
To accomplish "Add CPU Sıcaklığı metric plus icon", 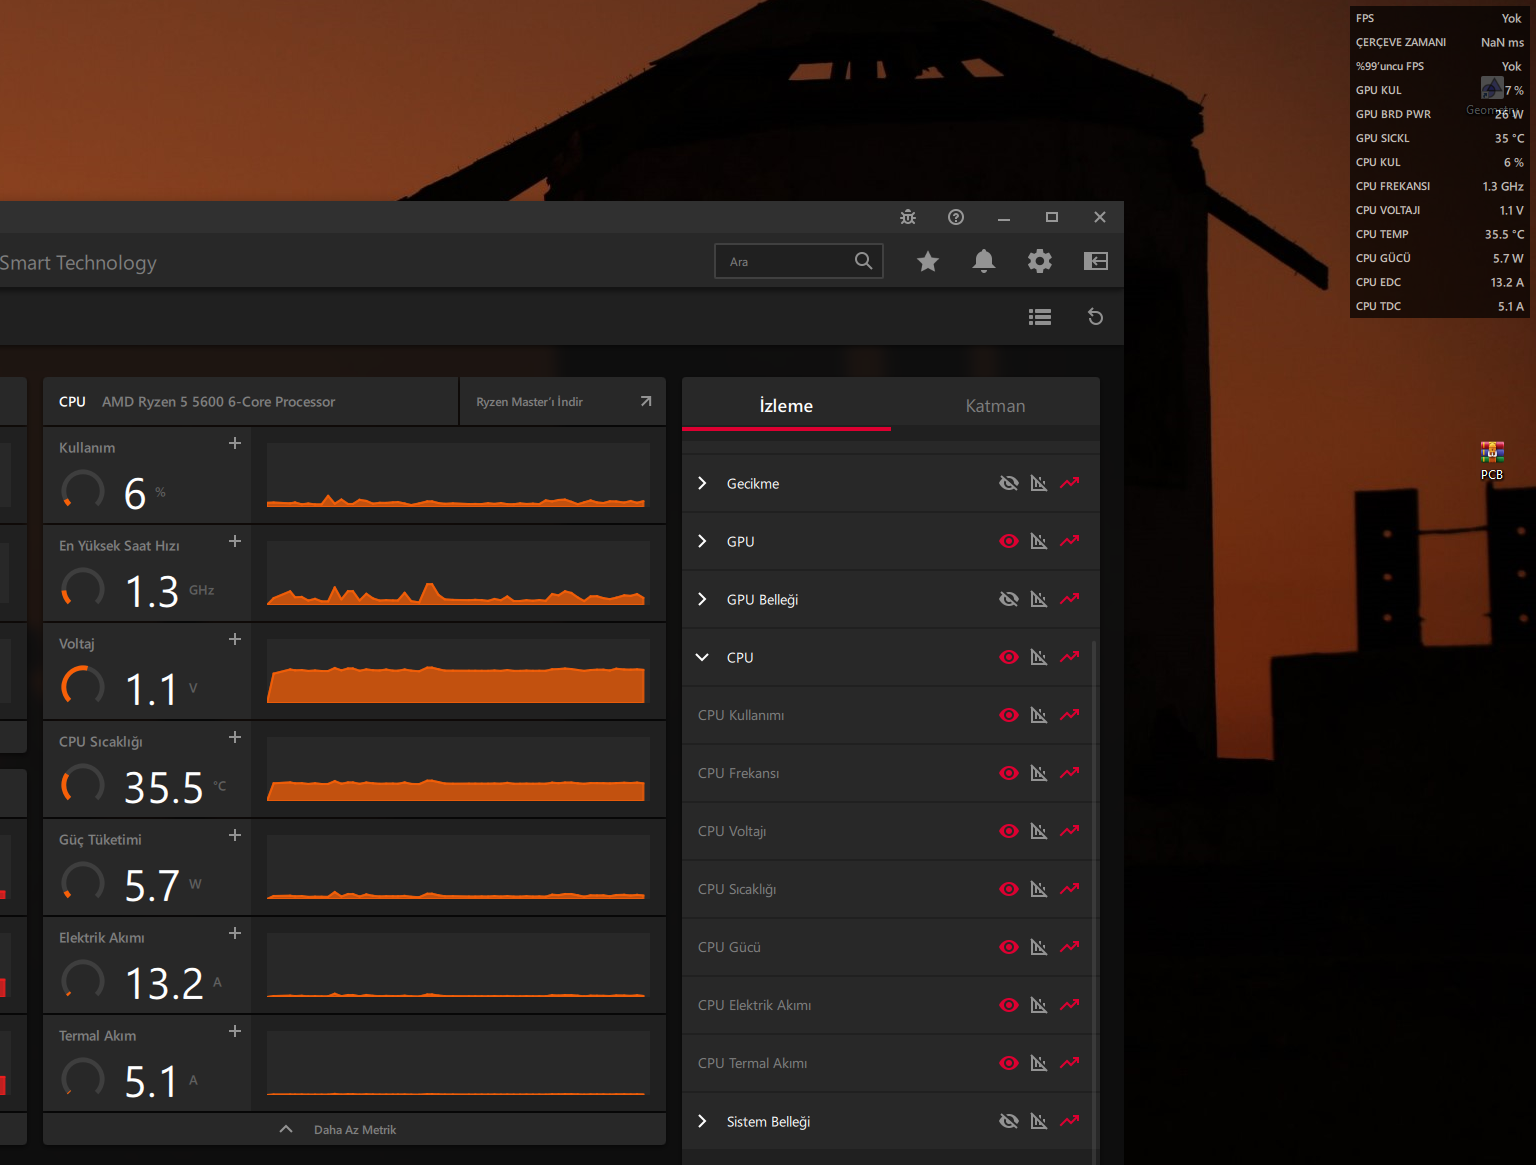I will pyautogui.click(x=235, y=737).
